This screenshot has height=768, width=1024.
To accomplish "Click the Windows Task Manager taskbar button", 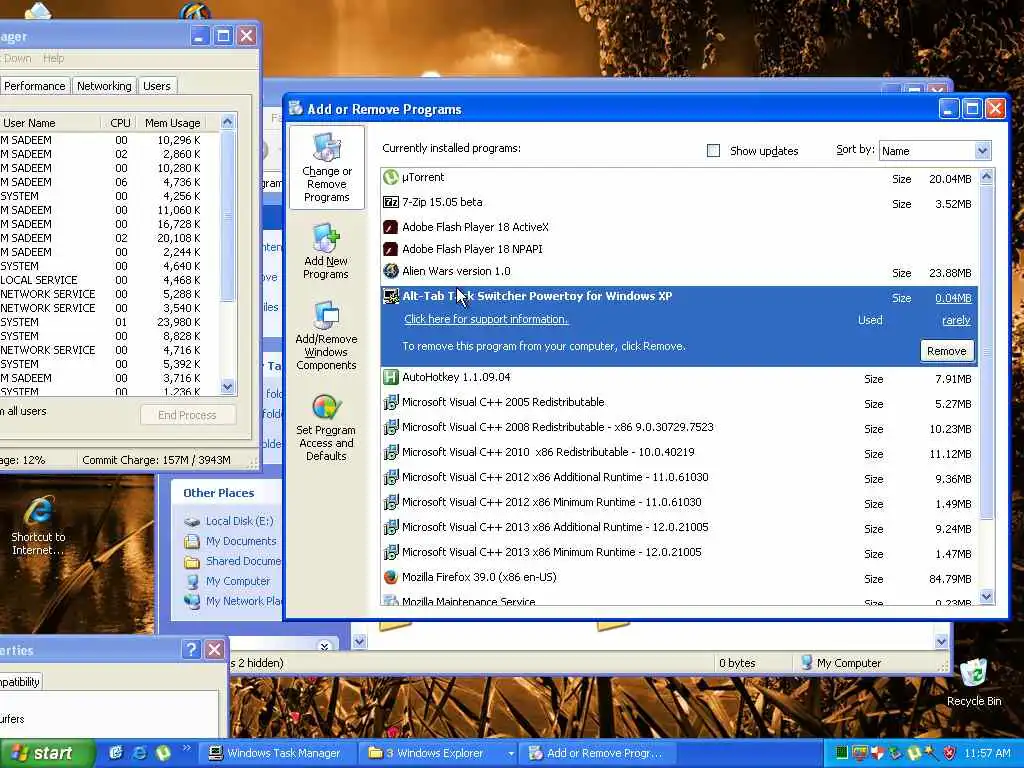I will point(276,754).
